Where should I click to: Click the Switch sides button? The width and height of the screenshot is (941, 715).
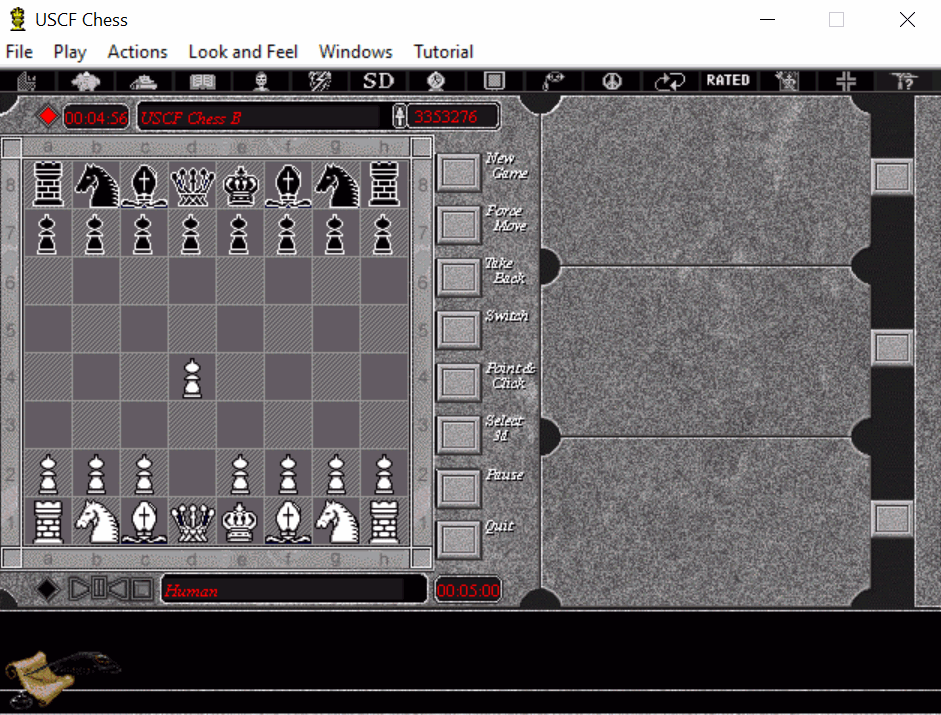pyautogui.click(x=458, y=330)
